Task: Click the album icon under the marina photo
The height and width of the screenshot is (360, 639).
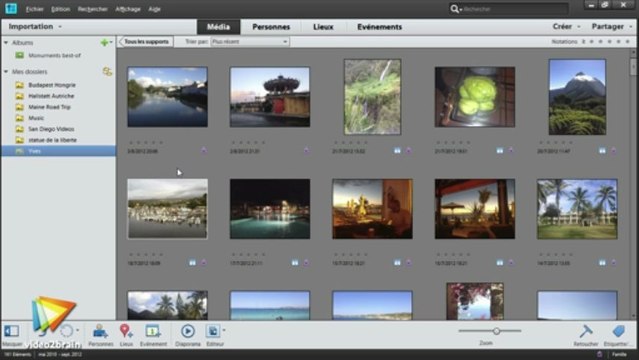Action: coord(192,263)
